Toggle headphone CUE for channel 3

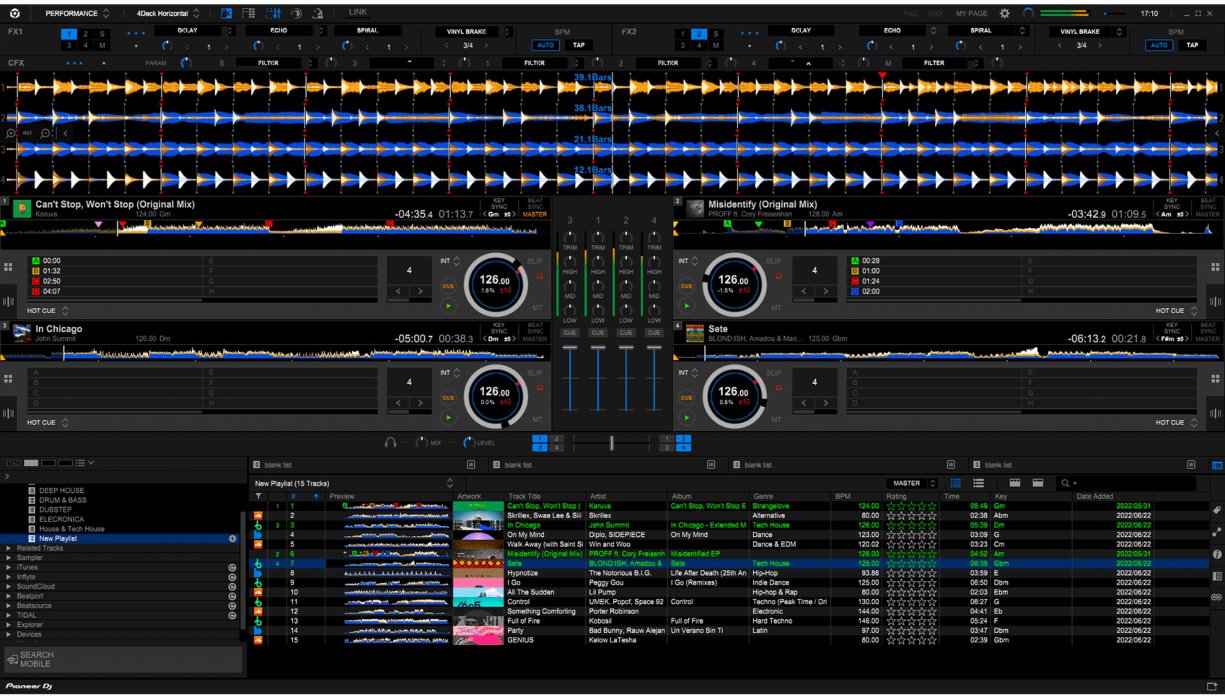coord(570,332)
